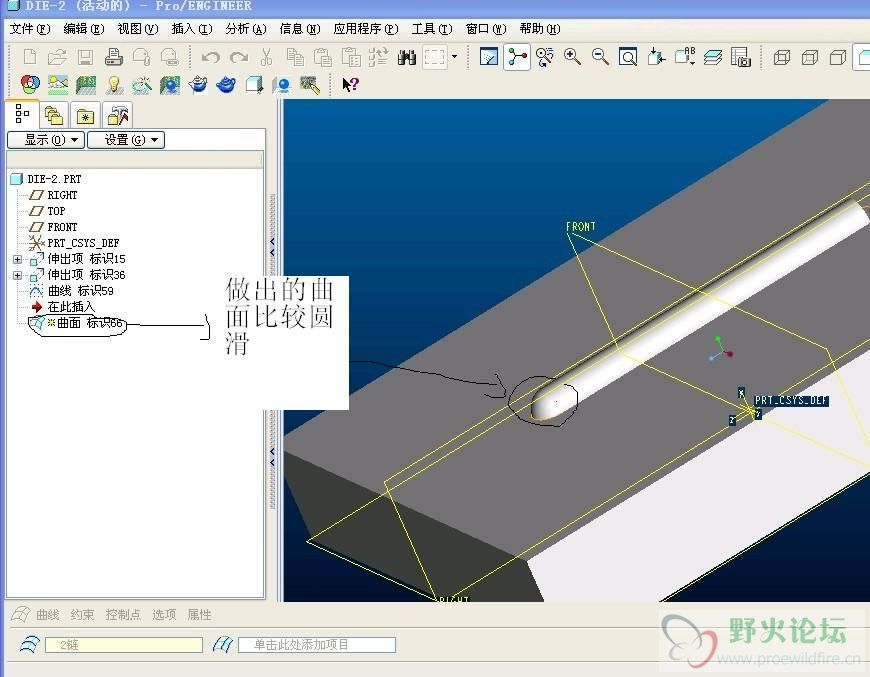Click the Reorient view icon
The width and height of the screenshot is (870, 677).
(x=656, y=57)
